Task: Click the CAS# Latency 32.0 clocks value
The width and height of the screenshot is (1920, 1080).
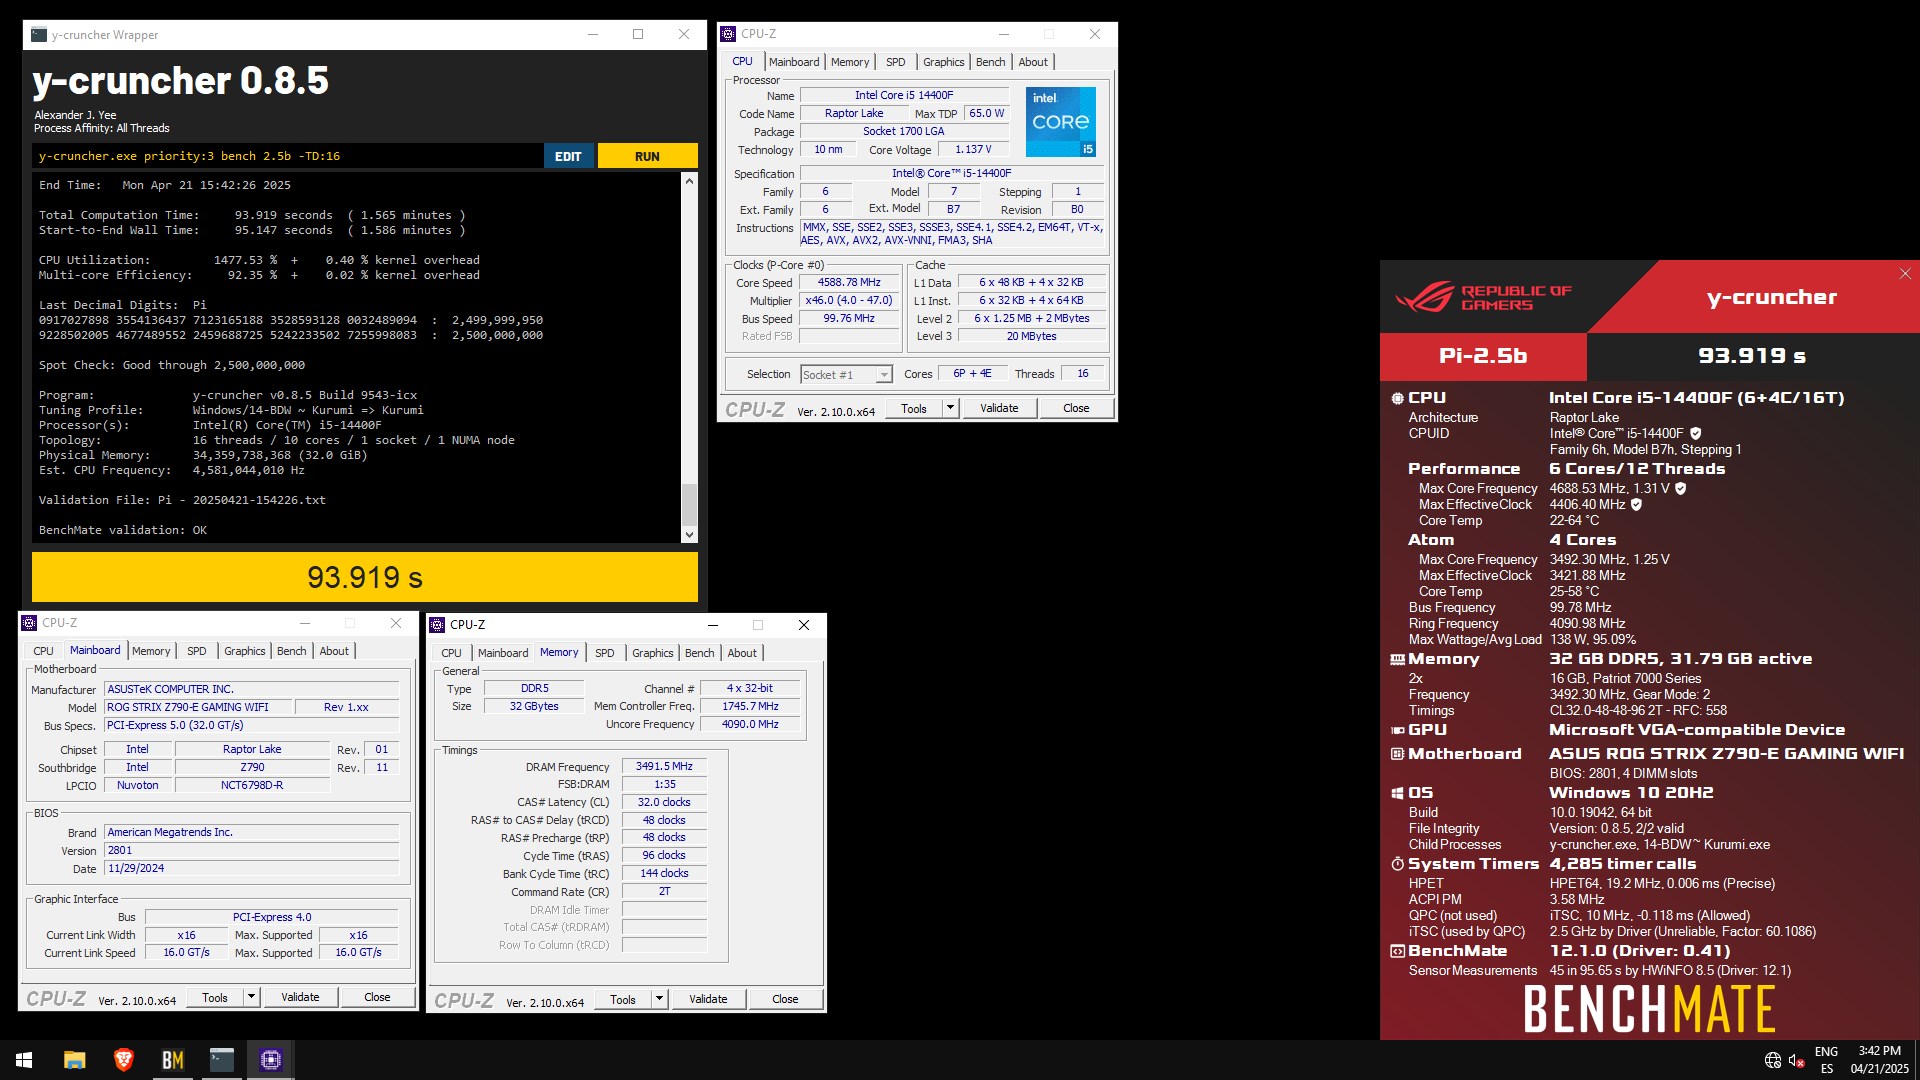Action: tap(664, 802)
